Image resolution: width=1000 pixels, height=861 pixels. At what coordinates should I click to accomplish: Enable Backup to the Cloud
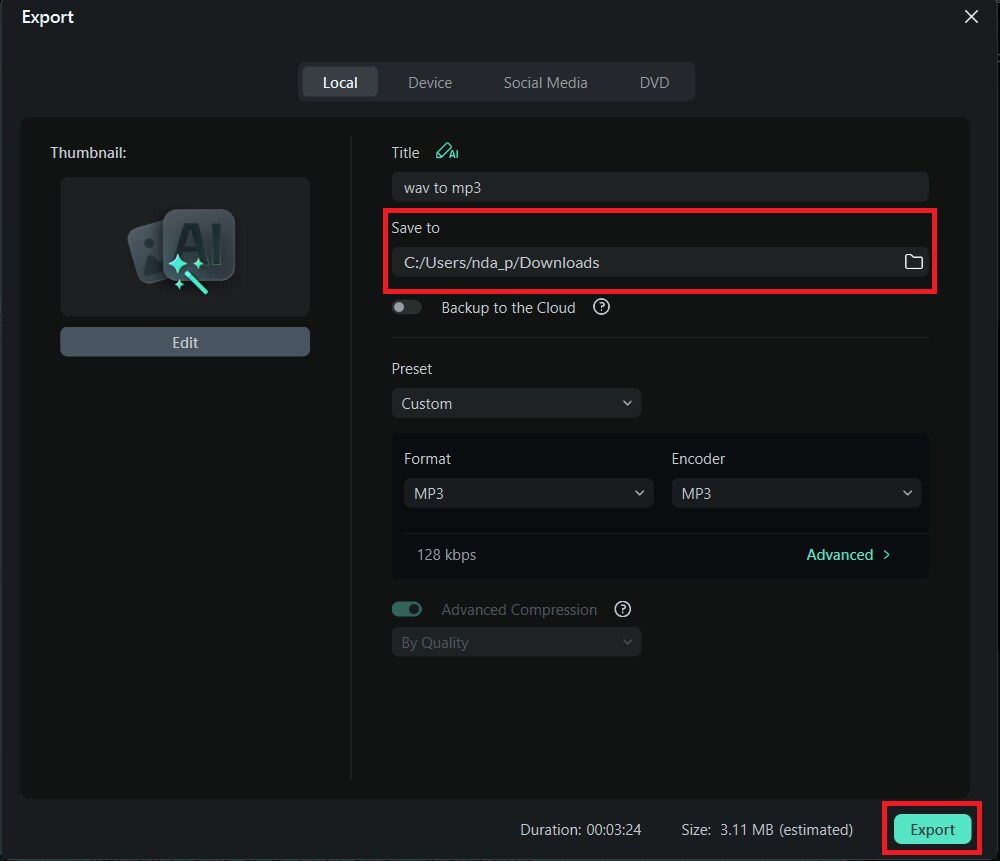tap(407, 307)
